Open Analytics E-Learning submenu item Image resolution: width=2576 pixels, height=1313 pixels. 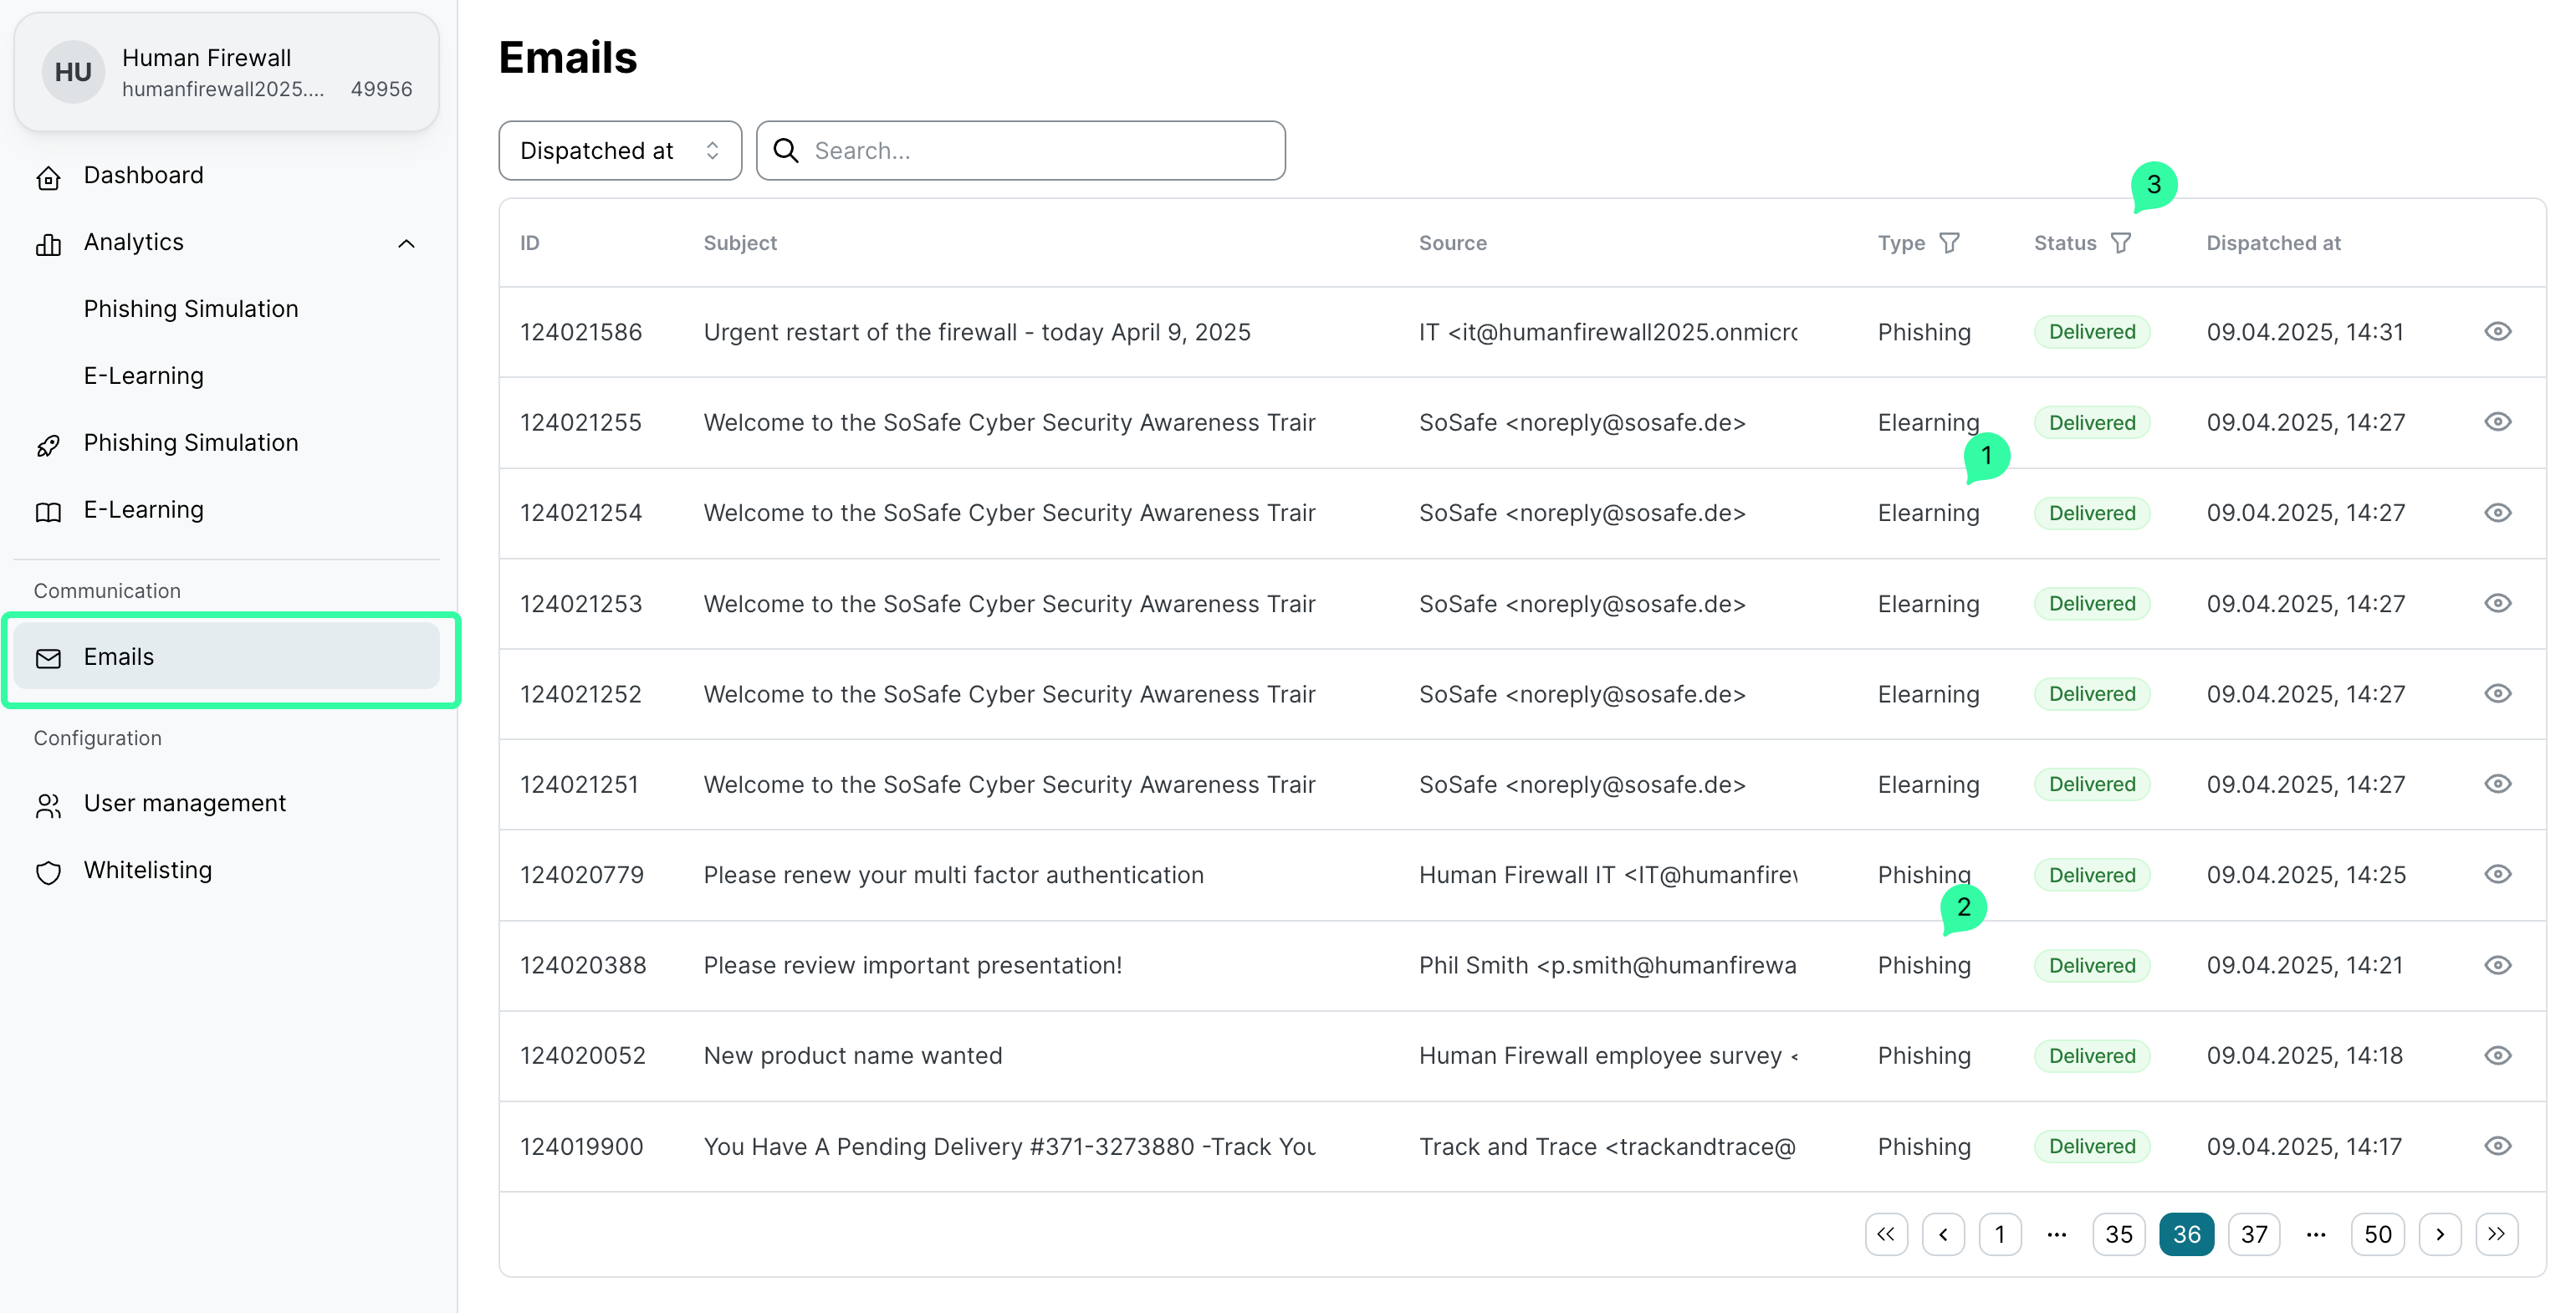point(143,376)
